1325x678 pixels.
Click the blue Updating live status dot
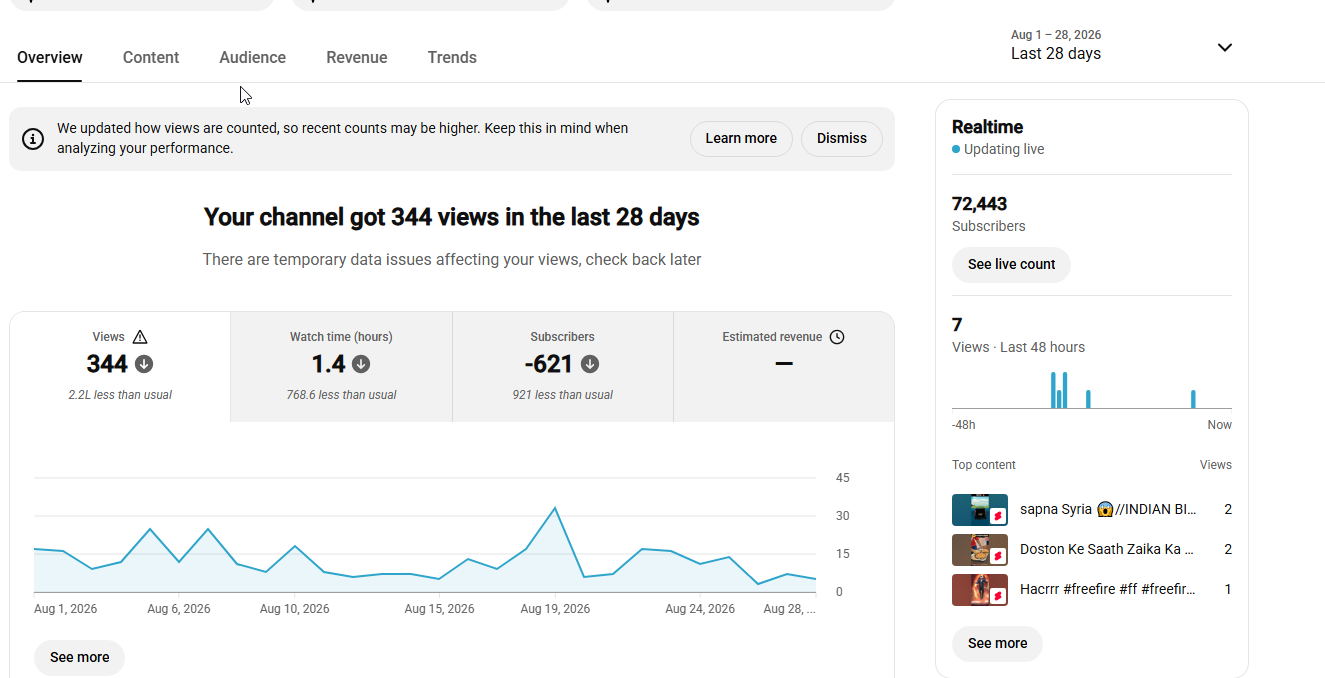pyautogui.click(x=956, y=149)
